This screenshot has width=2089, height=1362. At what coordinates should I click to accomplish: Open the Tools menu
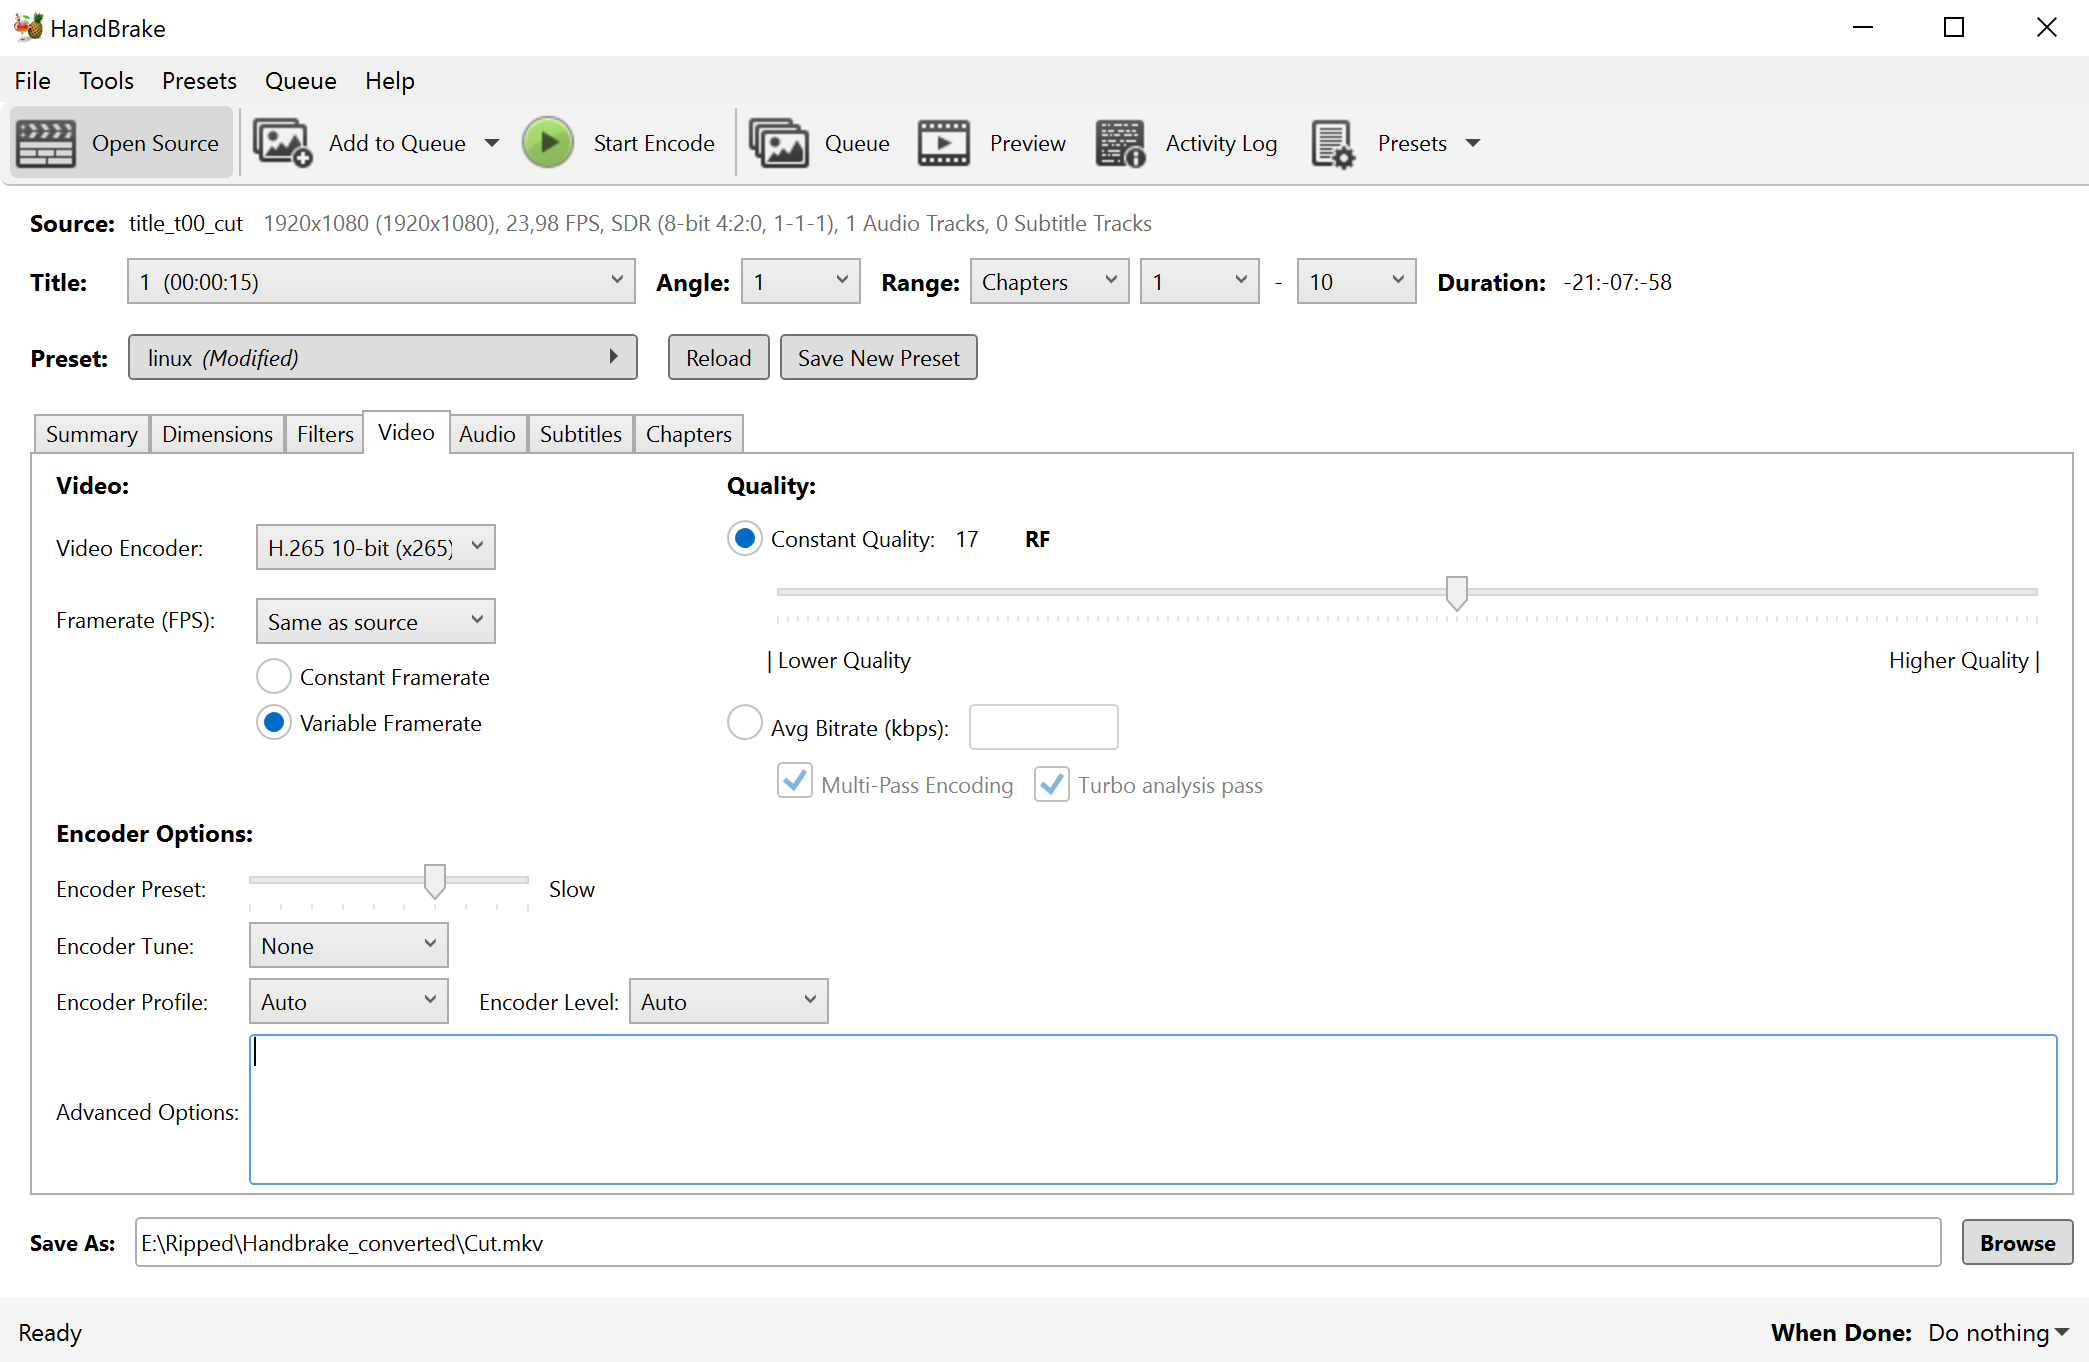click(106, 81)
